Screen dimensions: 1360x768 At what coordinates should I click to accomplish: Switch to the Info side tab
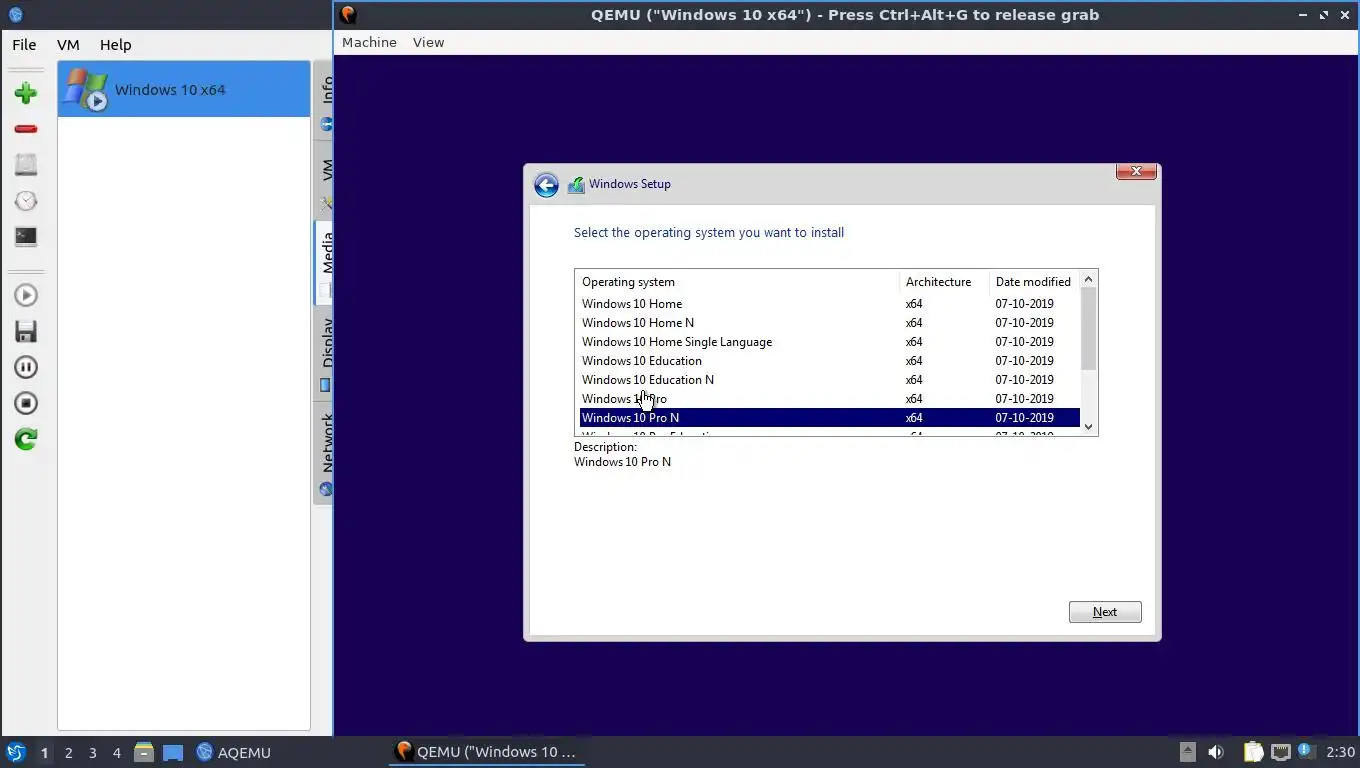[323, 100]
